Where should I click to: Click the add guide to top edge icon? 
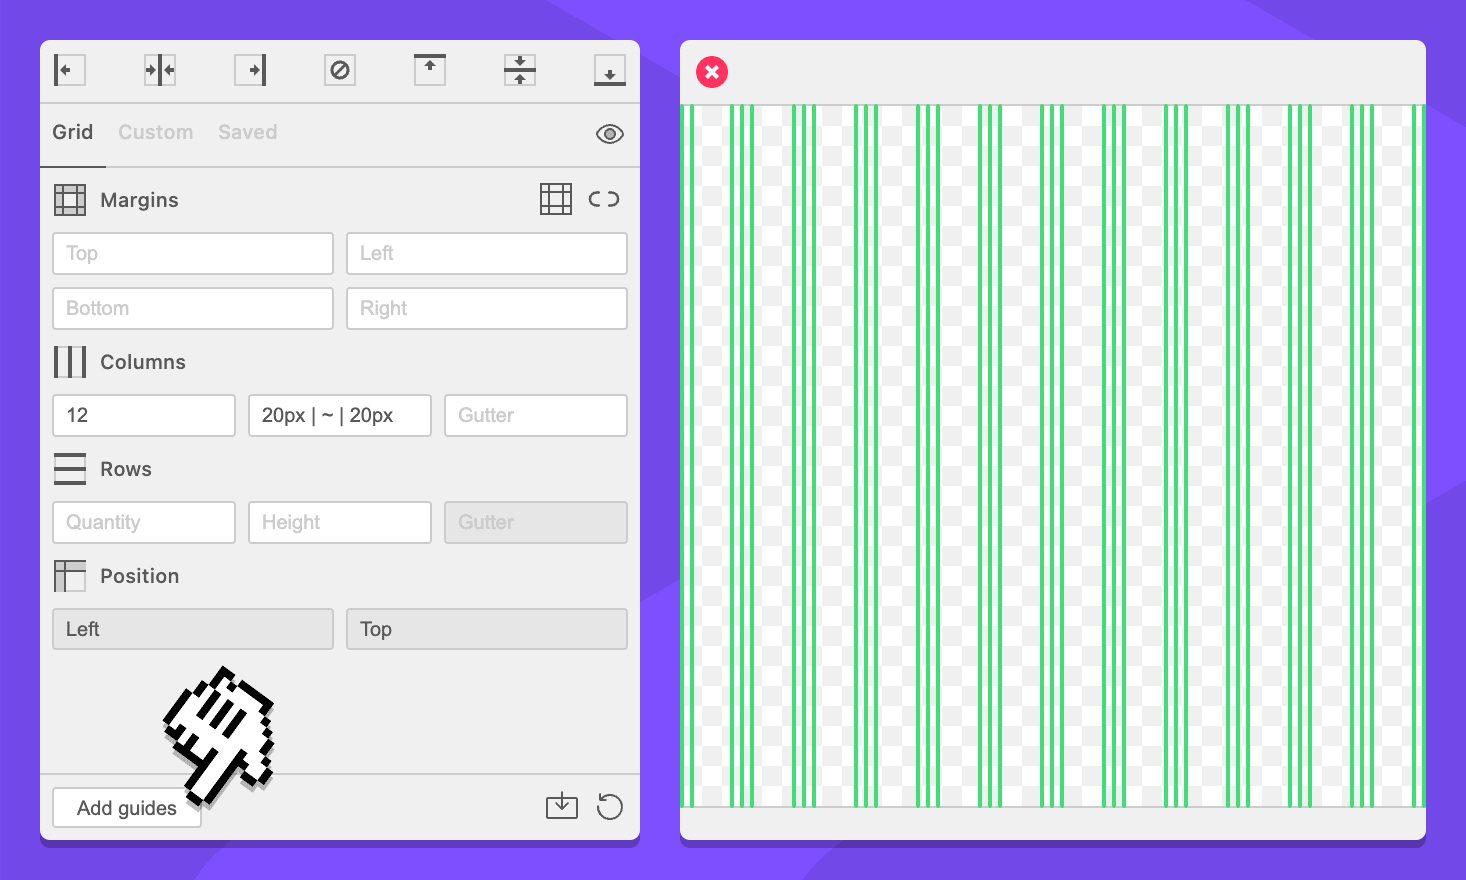click(x=430, y=70)
